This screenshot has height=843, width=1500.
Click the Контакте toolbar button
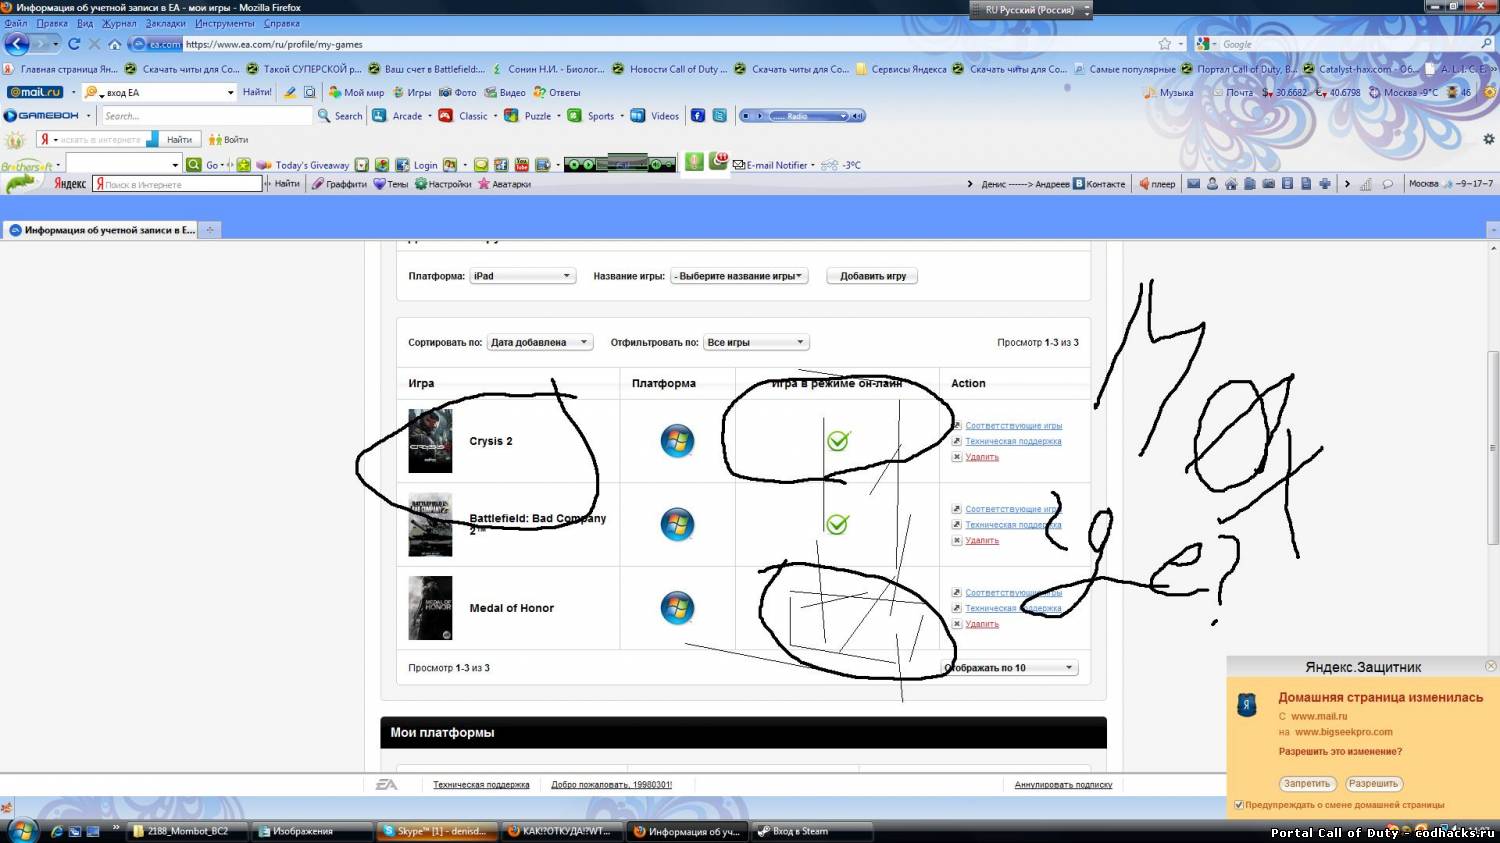[x=1099, y=184]
